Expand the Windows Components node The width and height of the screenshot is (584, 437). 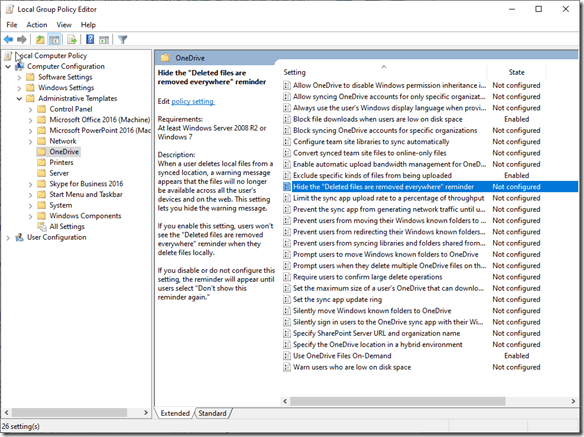tap(31, 216)
